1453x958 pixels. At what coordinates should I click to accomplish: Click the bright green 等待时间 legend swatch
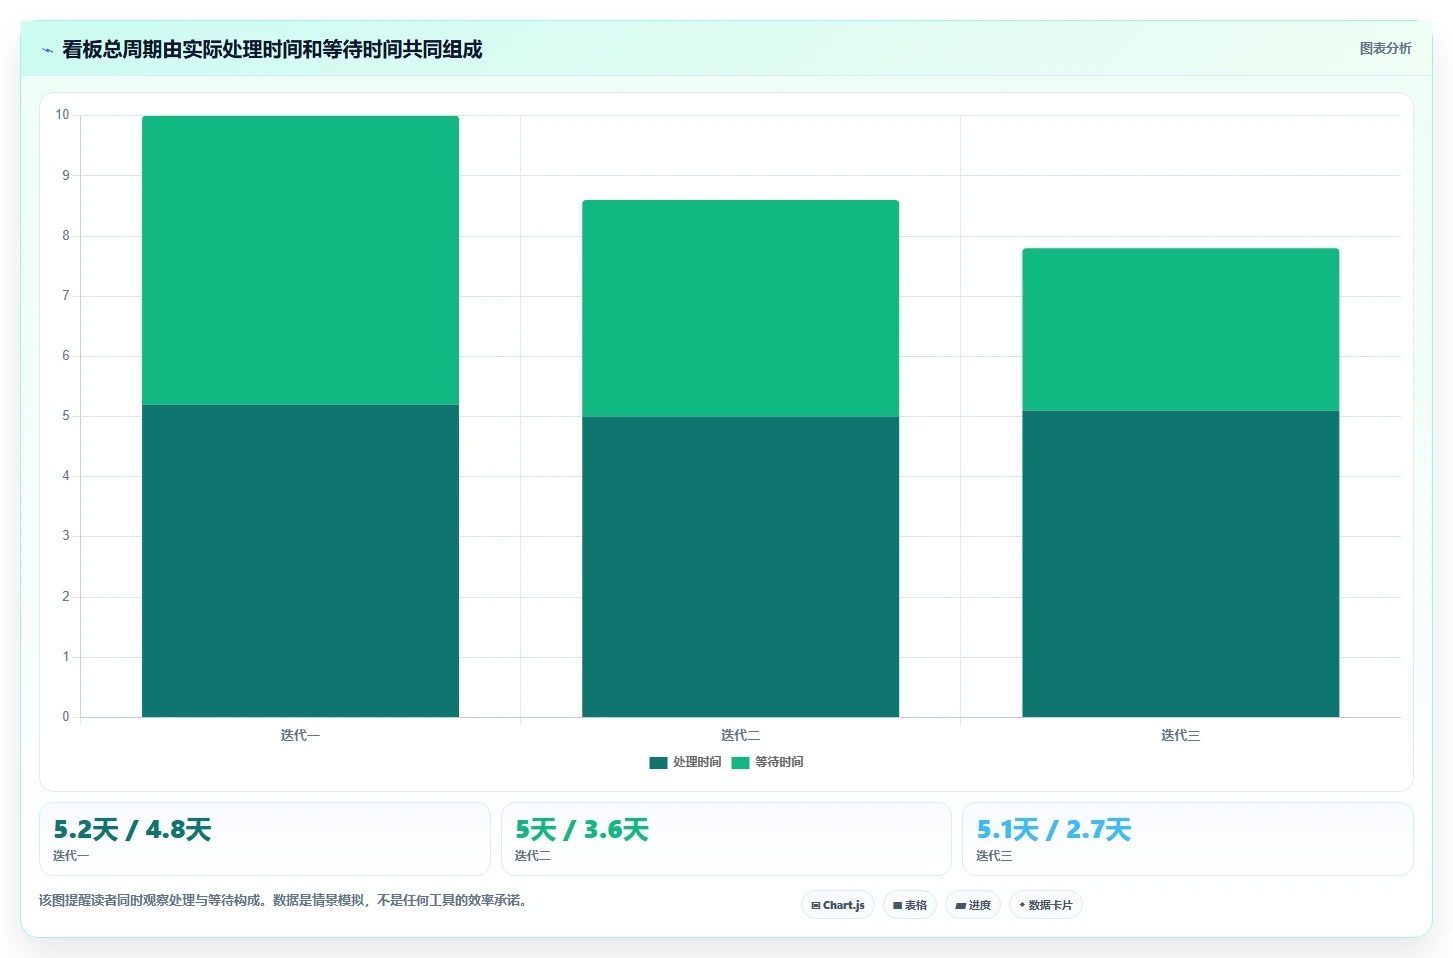click(740, 763)
